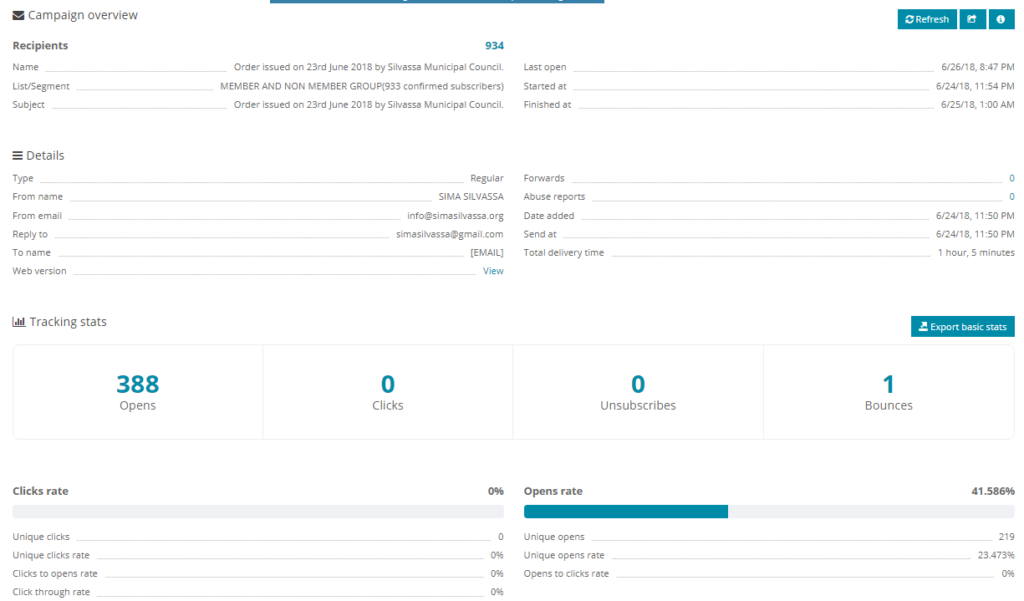1024x601 pixels.
Task: Click the Opens rate progress bar
Action: (x=768, y=512)
